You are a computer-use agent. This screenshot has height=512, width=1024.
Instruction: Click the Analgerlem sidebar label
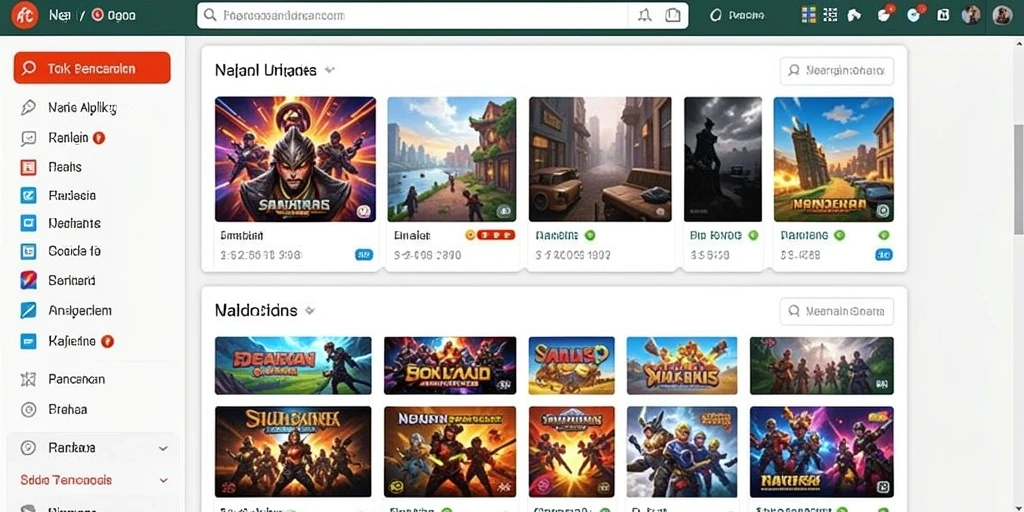tap(80, 310)
